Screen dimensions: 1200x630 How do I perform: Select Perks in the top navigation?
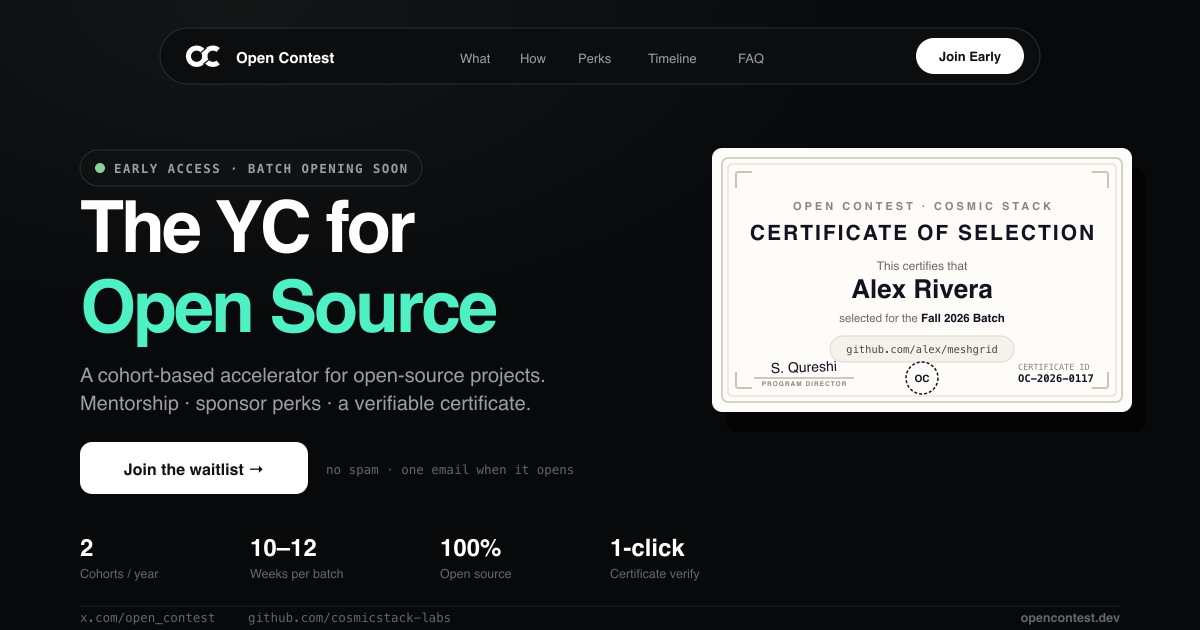tap(594, 58)
